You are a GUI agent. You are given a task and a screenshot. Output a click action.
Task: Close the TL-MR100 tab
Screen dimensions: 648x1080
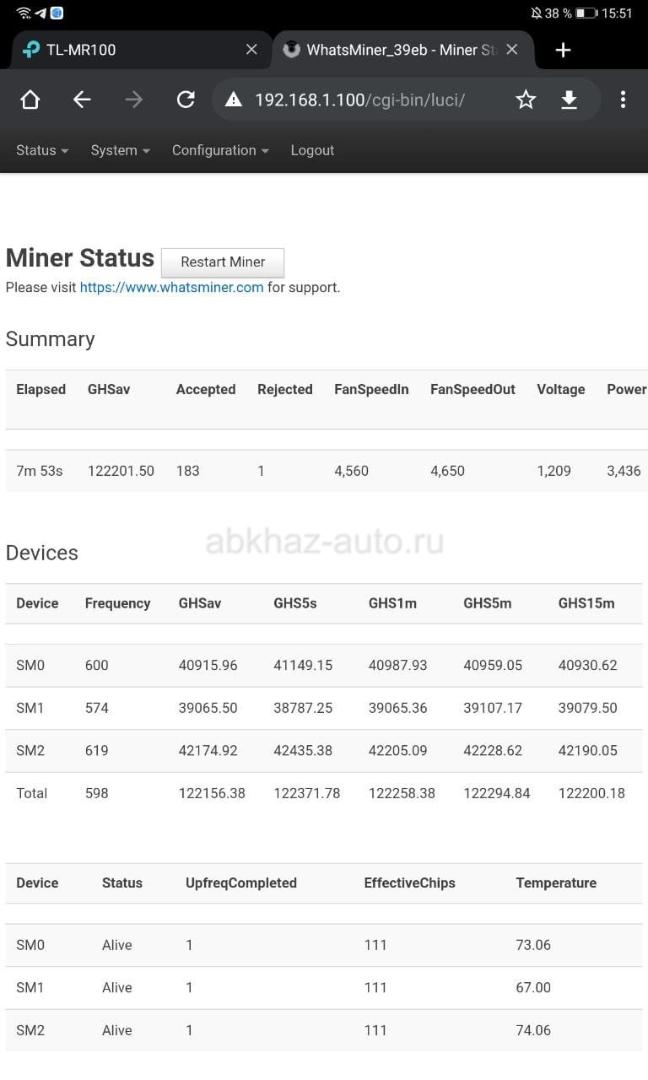[251, 50]
